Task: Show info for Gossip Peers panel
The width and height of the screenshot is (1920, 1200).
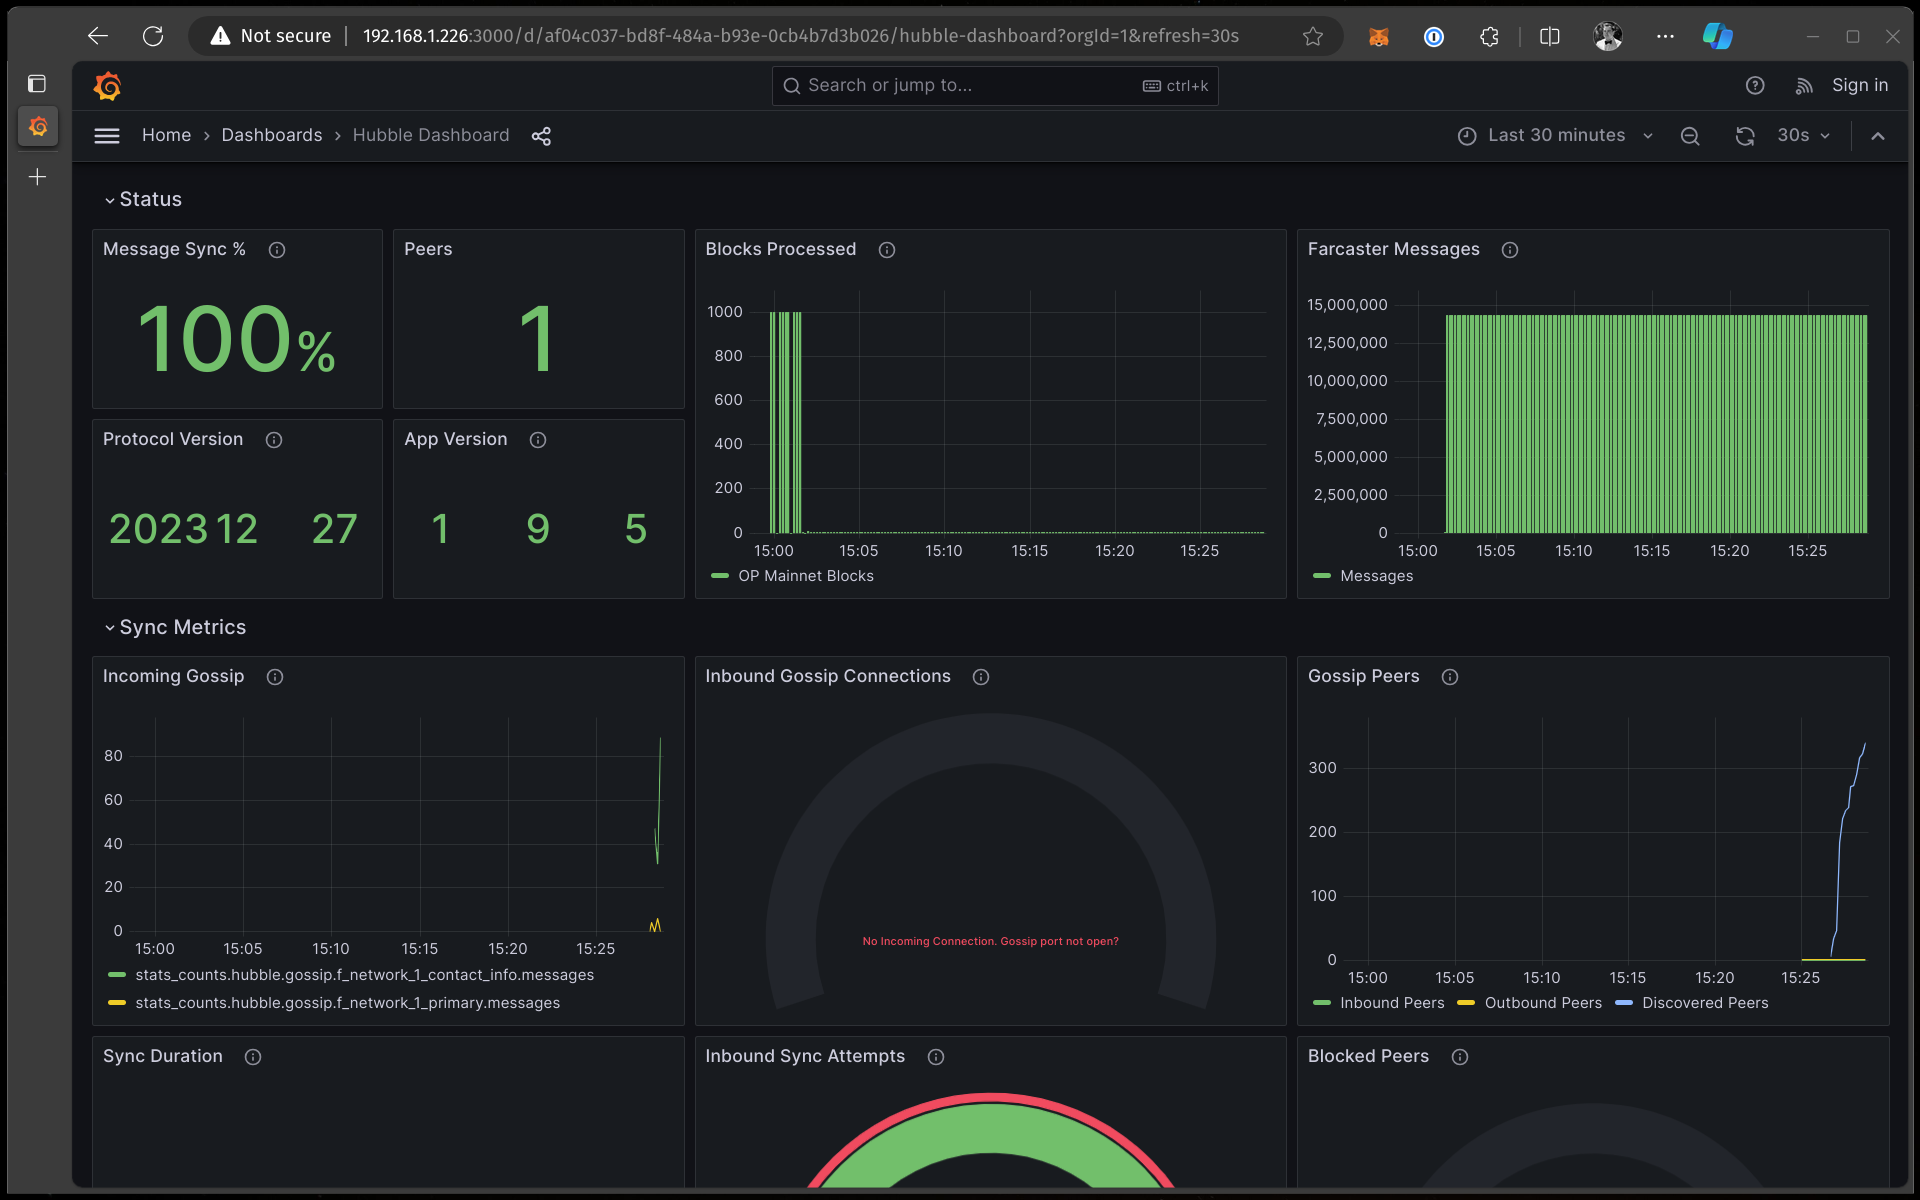Action: 1450,677
